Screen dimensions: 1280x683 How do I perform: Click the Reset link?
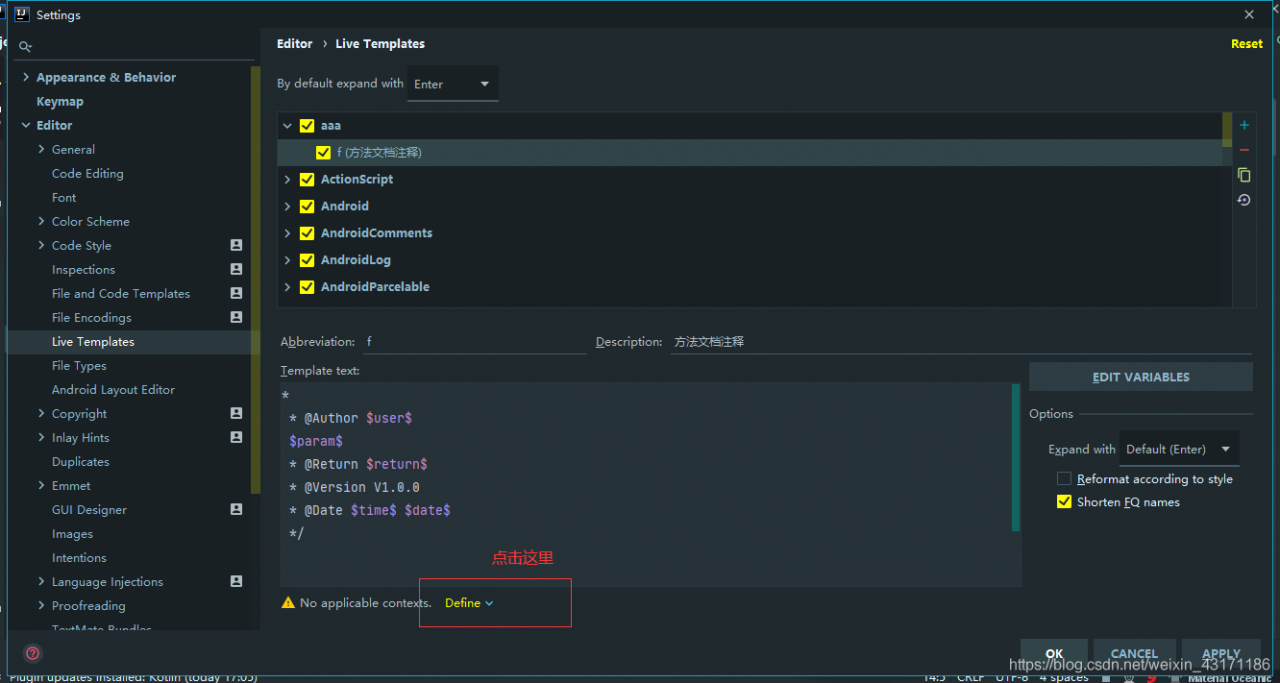(1246, 44)
